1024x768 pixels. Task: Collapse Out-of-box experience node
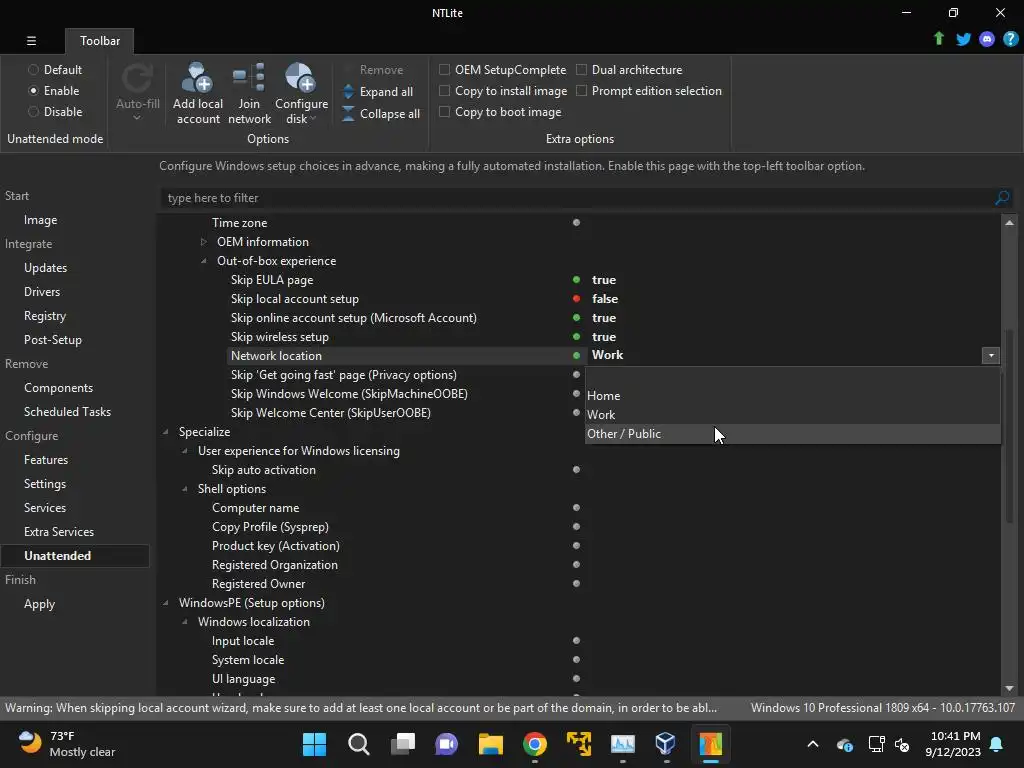point(204,261)
